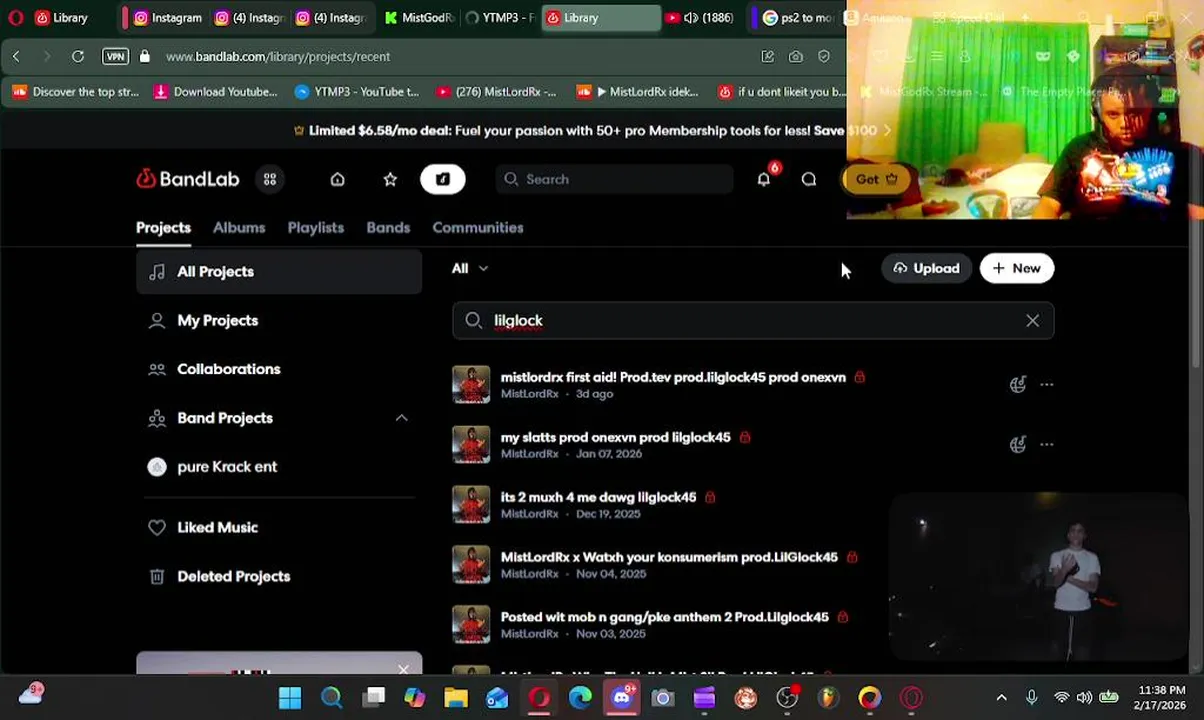The height and width of the screenshot is (720, 1204).
Task: Select the ps2 Google search browser tab
Action: coord(797,18)
